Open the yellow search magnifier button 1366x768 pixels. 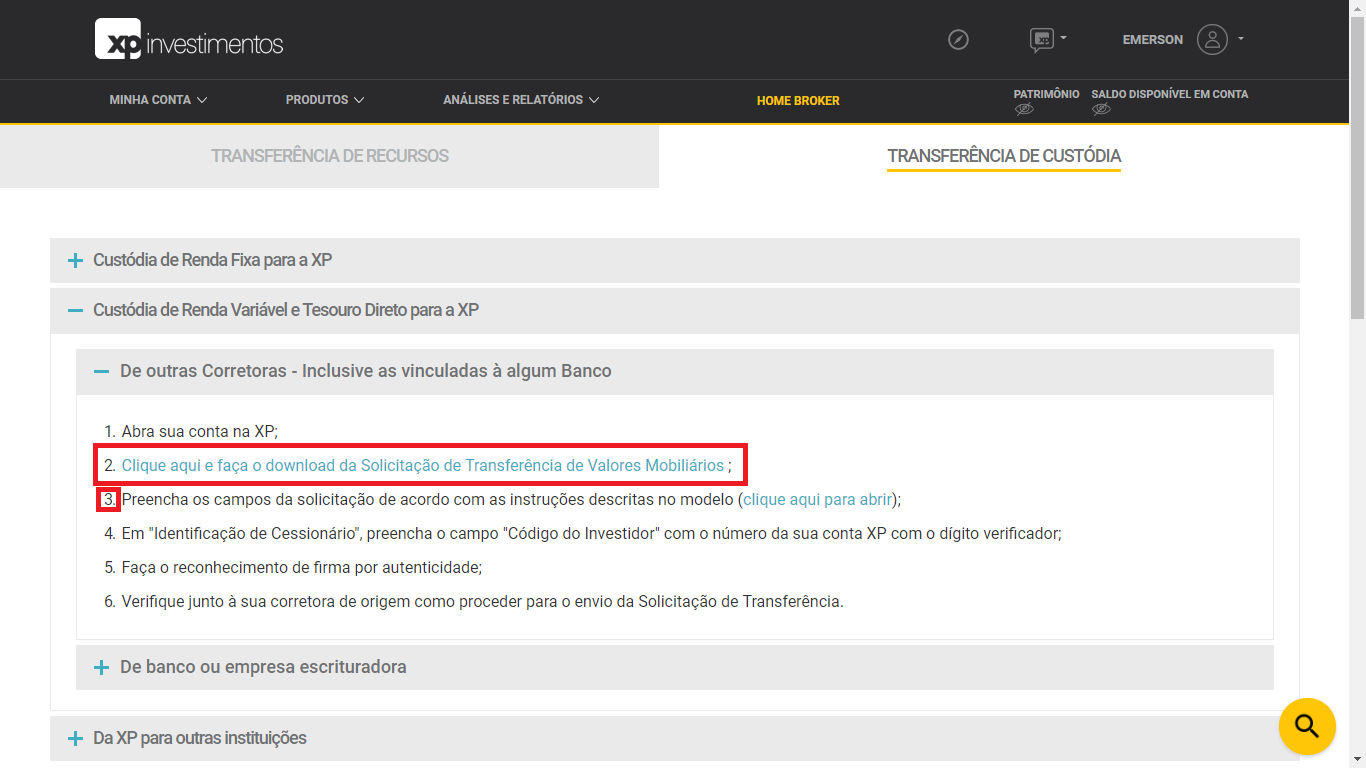pyautogui.click(x=1307, y=726)
